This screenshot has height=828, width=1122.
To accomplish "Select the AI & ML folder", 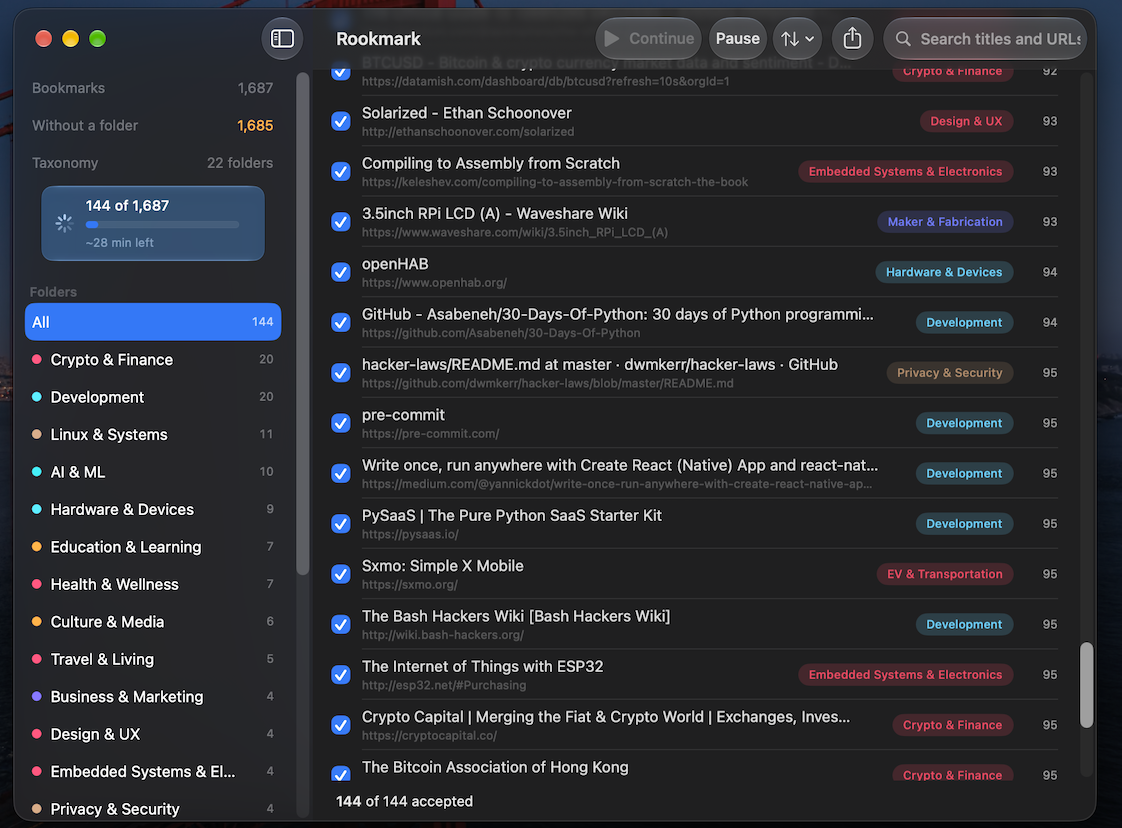I will (x=153, y=472).
